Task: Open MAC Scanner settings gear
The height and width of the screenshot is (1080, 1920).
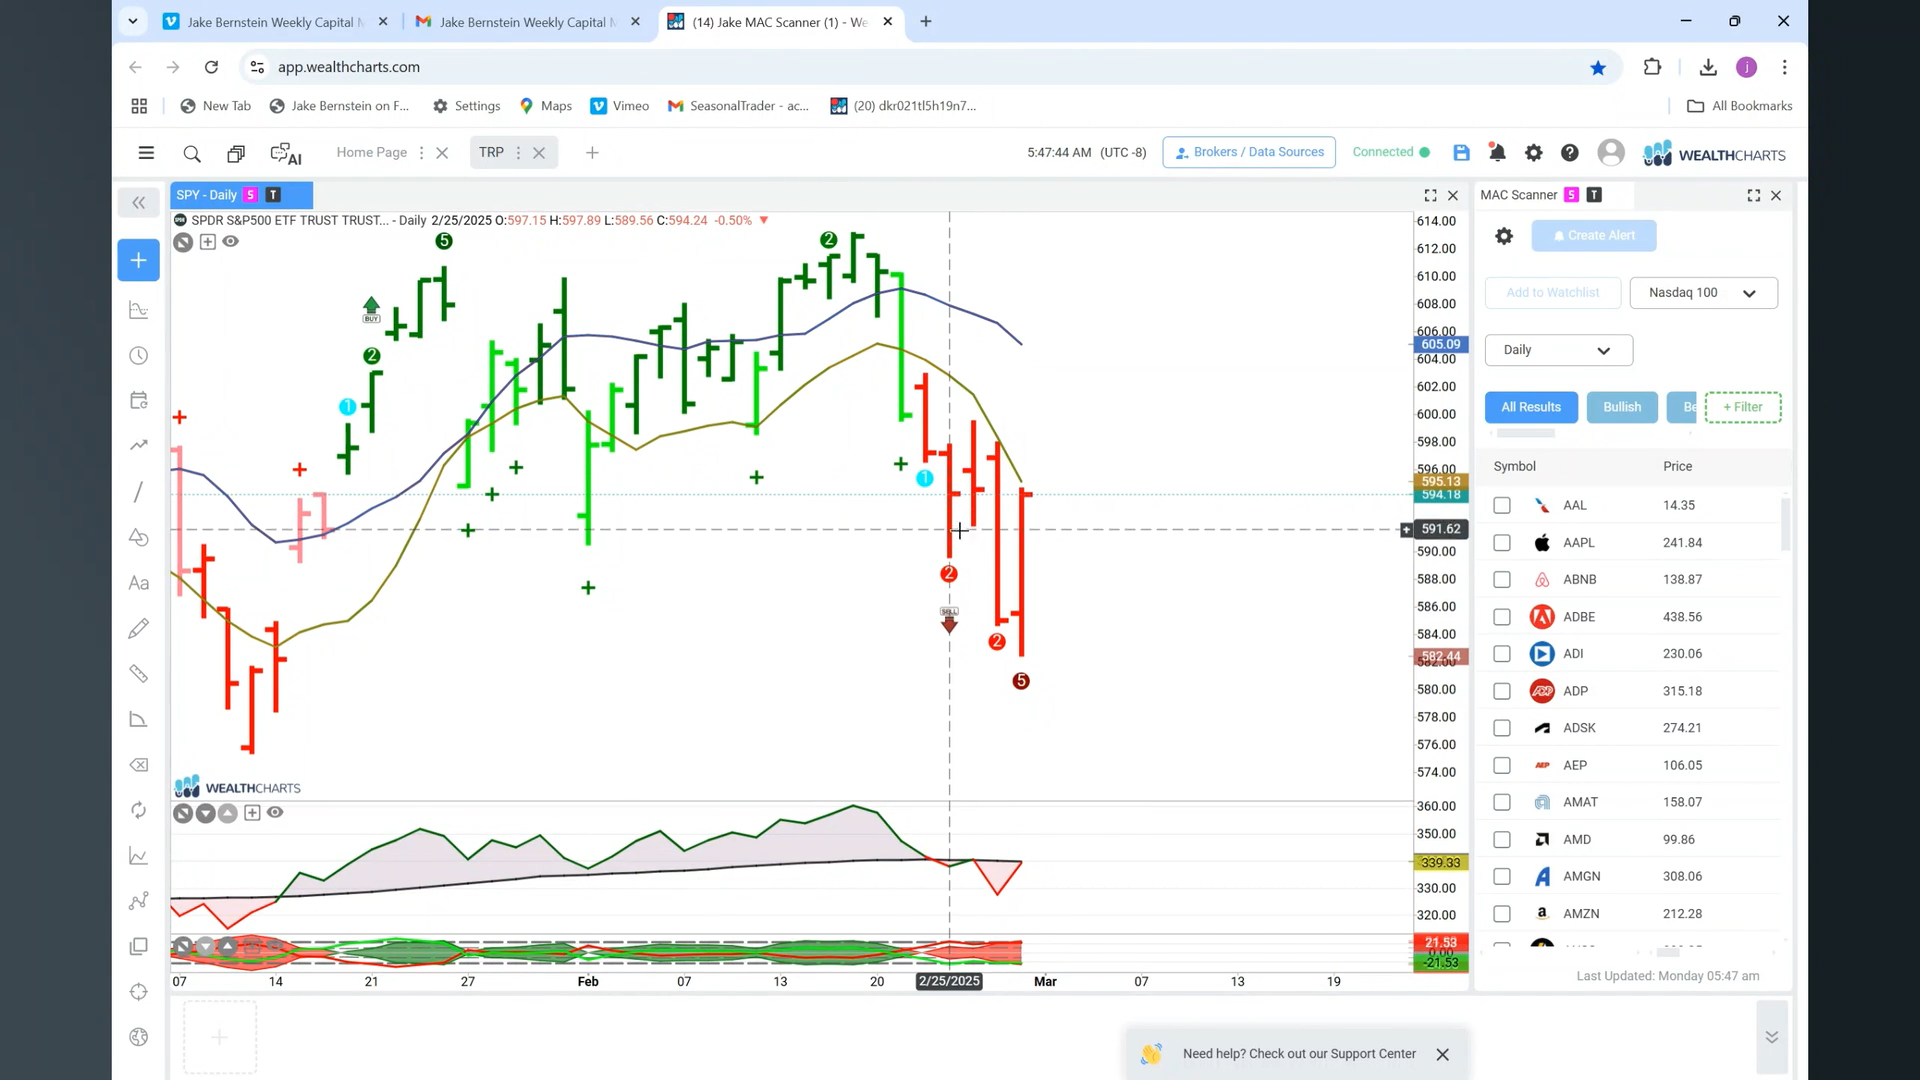Action: pyautogui.click(x=1504, y=236)
